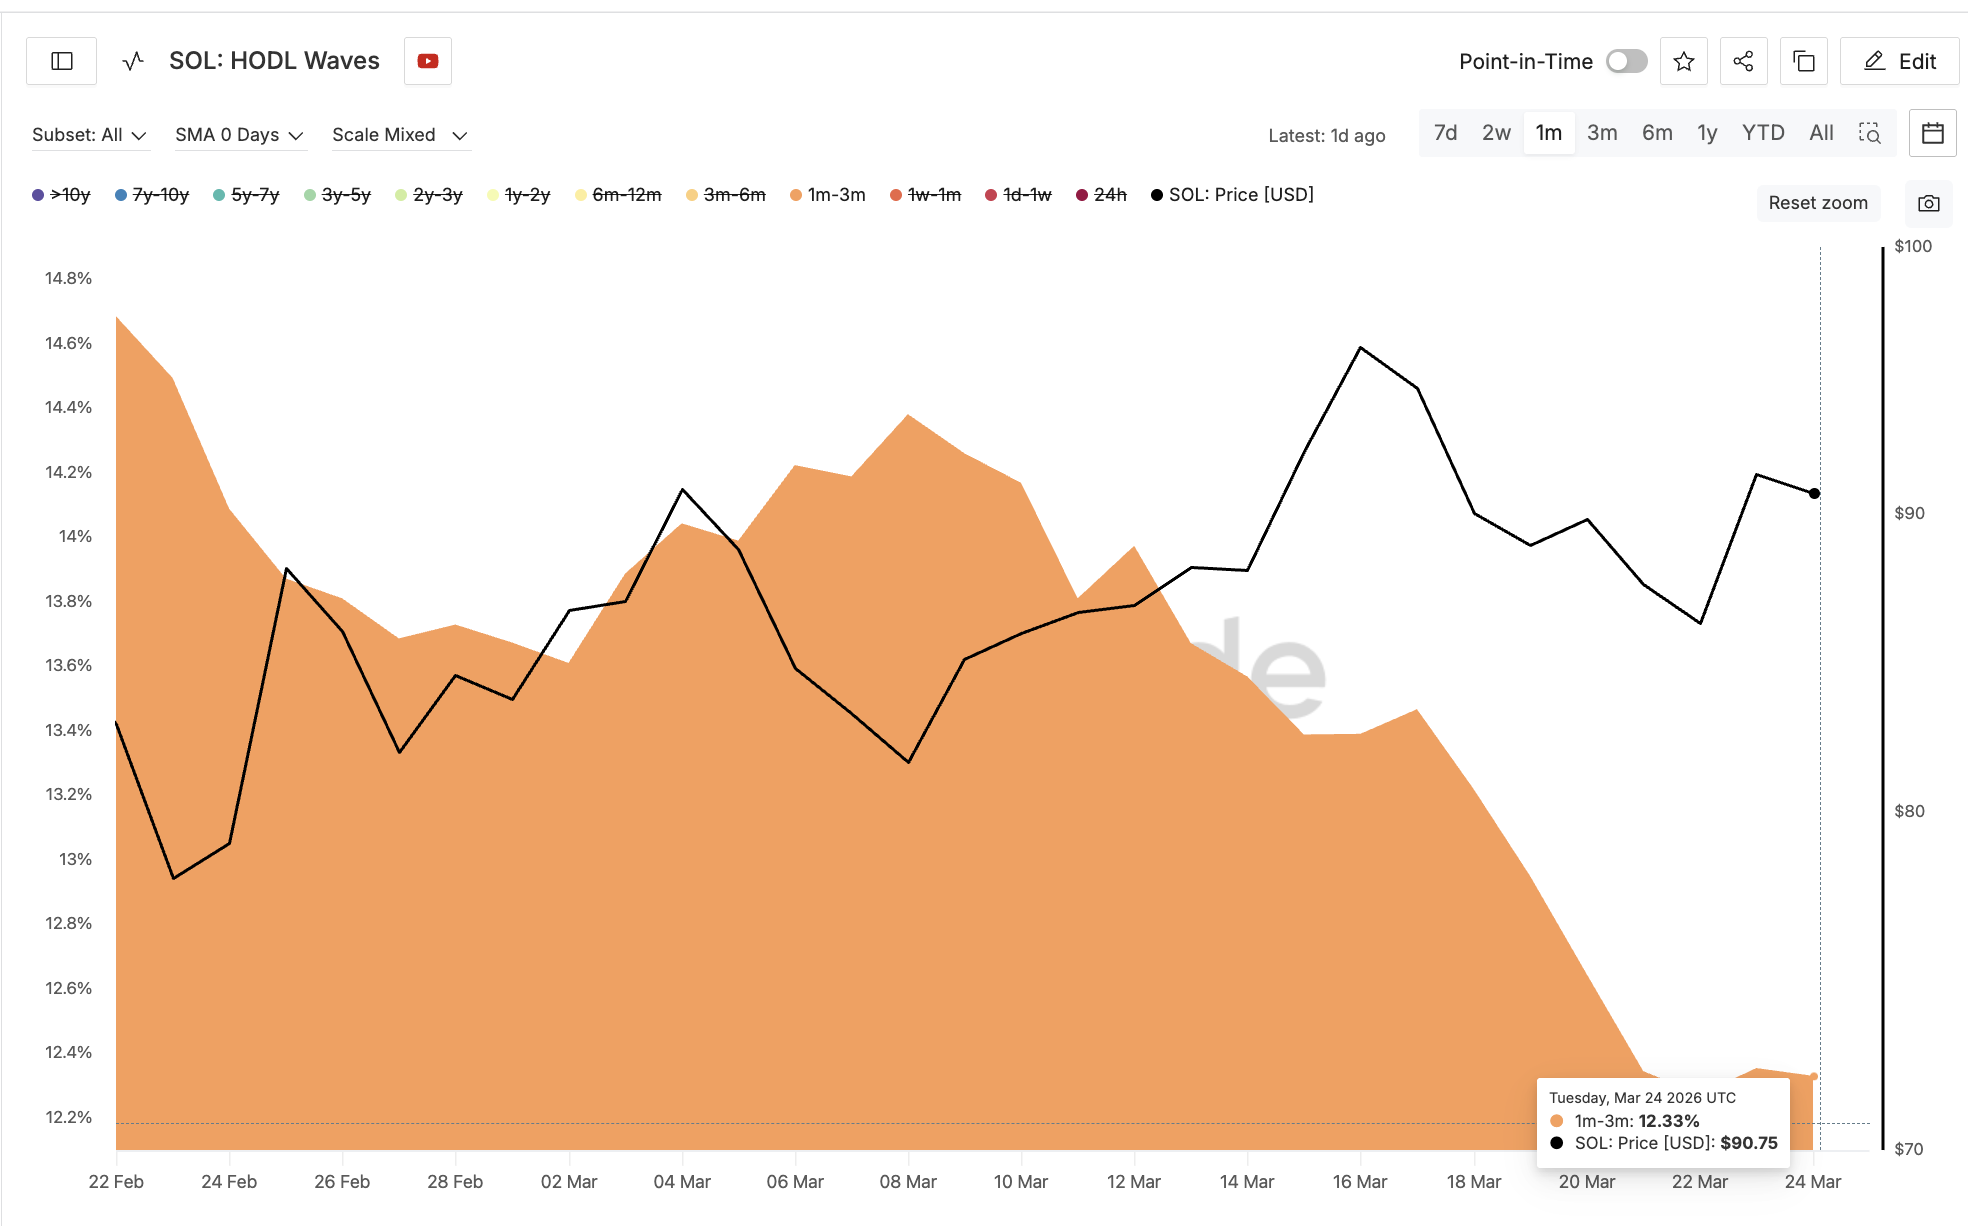Click the Mar 24 price data point
Screen dimensions: 1968x1226
1814,493
